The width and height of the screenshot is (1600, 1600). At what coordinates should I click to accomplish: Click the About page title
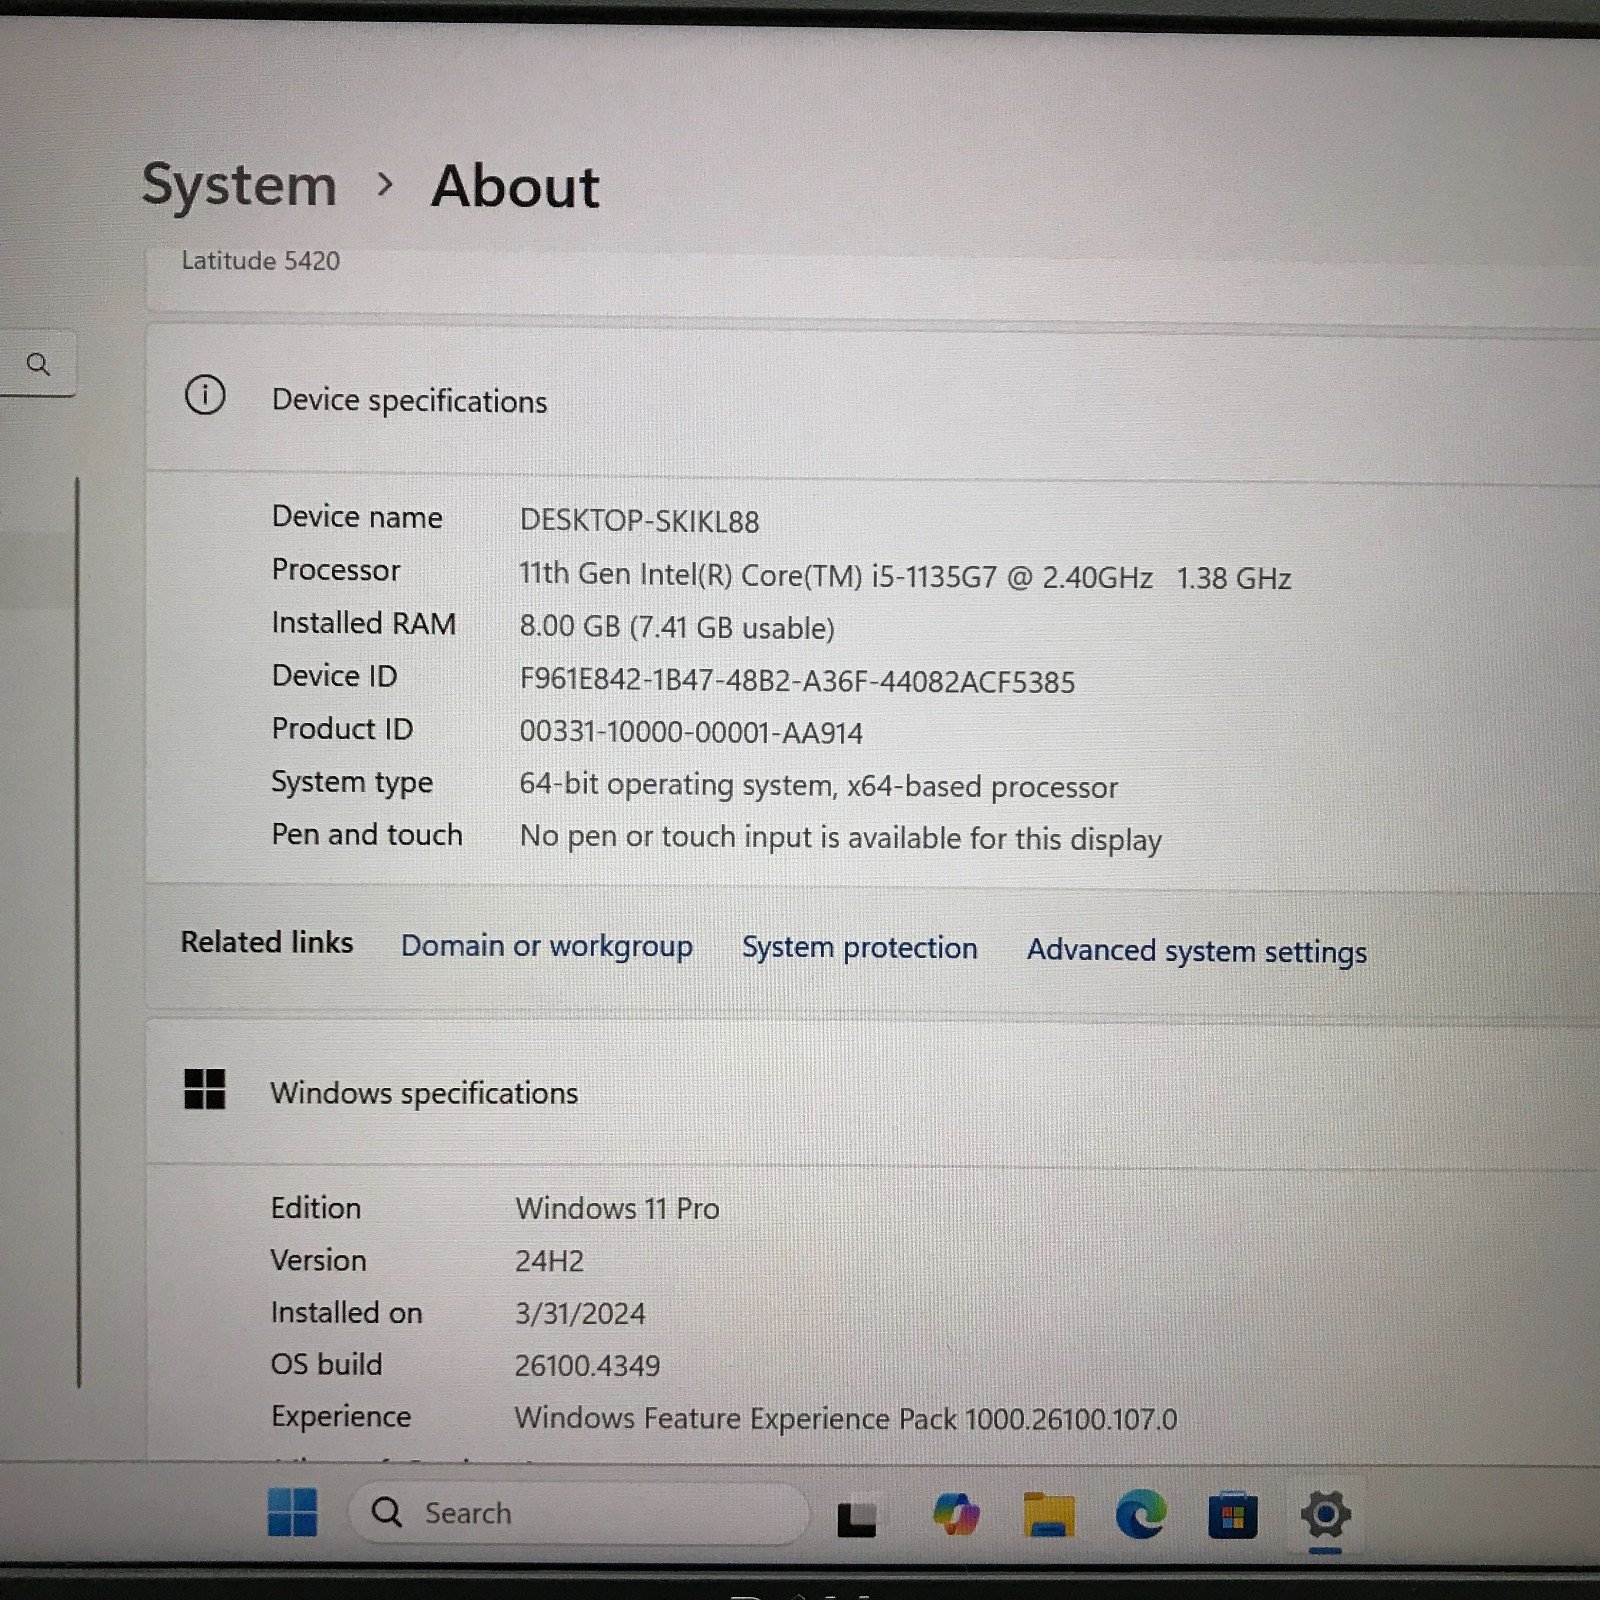515,187
